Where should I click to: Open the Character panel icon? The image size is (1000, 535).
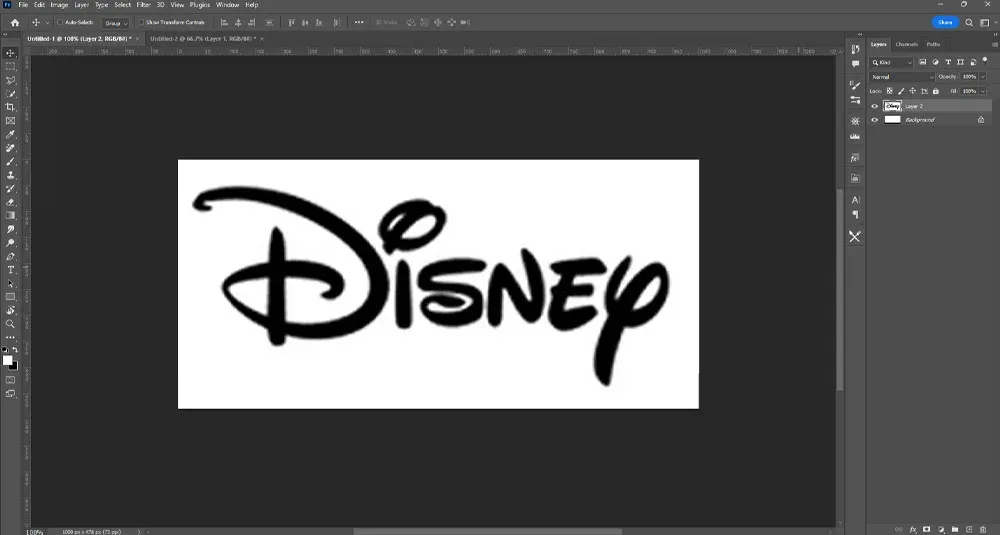pyautogui.click(x=855, y=200)
